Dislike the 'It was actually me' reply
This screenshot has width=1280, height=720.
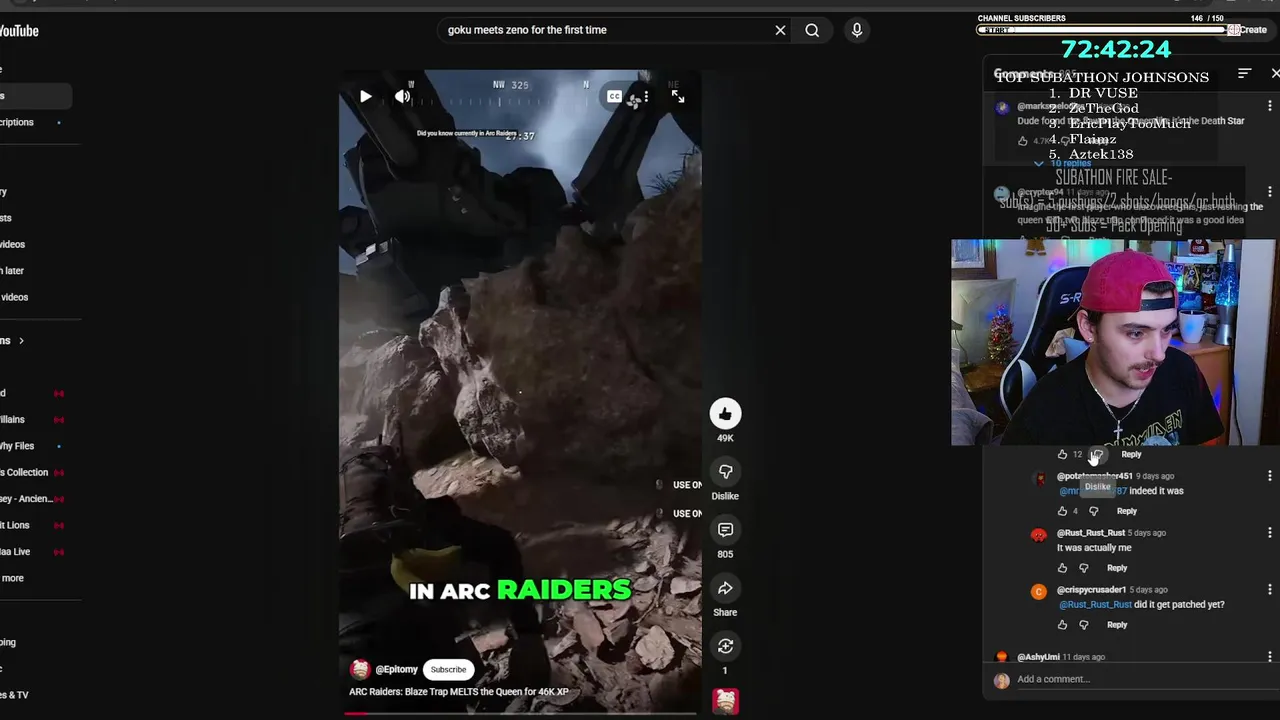(1084, 568)
